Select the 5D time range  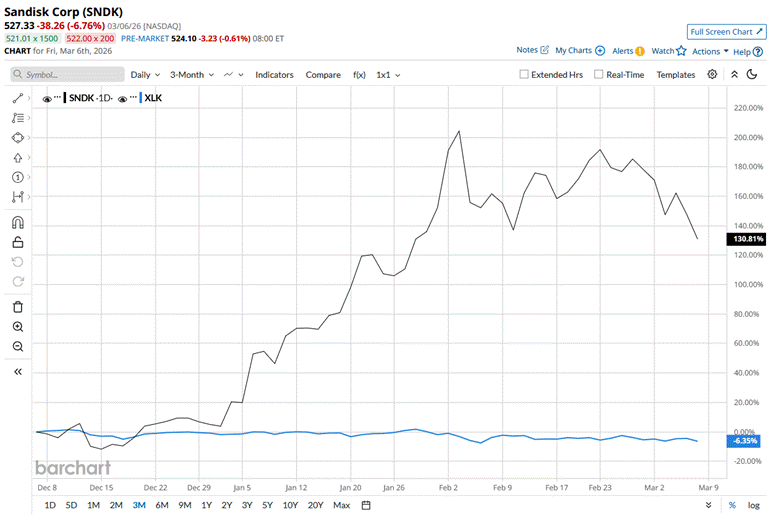72,505
